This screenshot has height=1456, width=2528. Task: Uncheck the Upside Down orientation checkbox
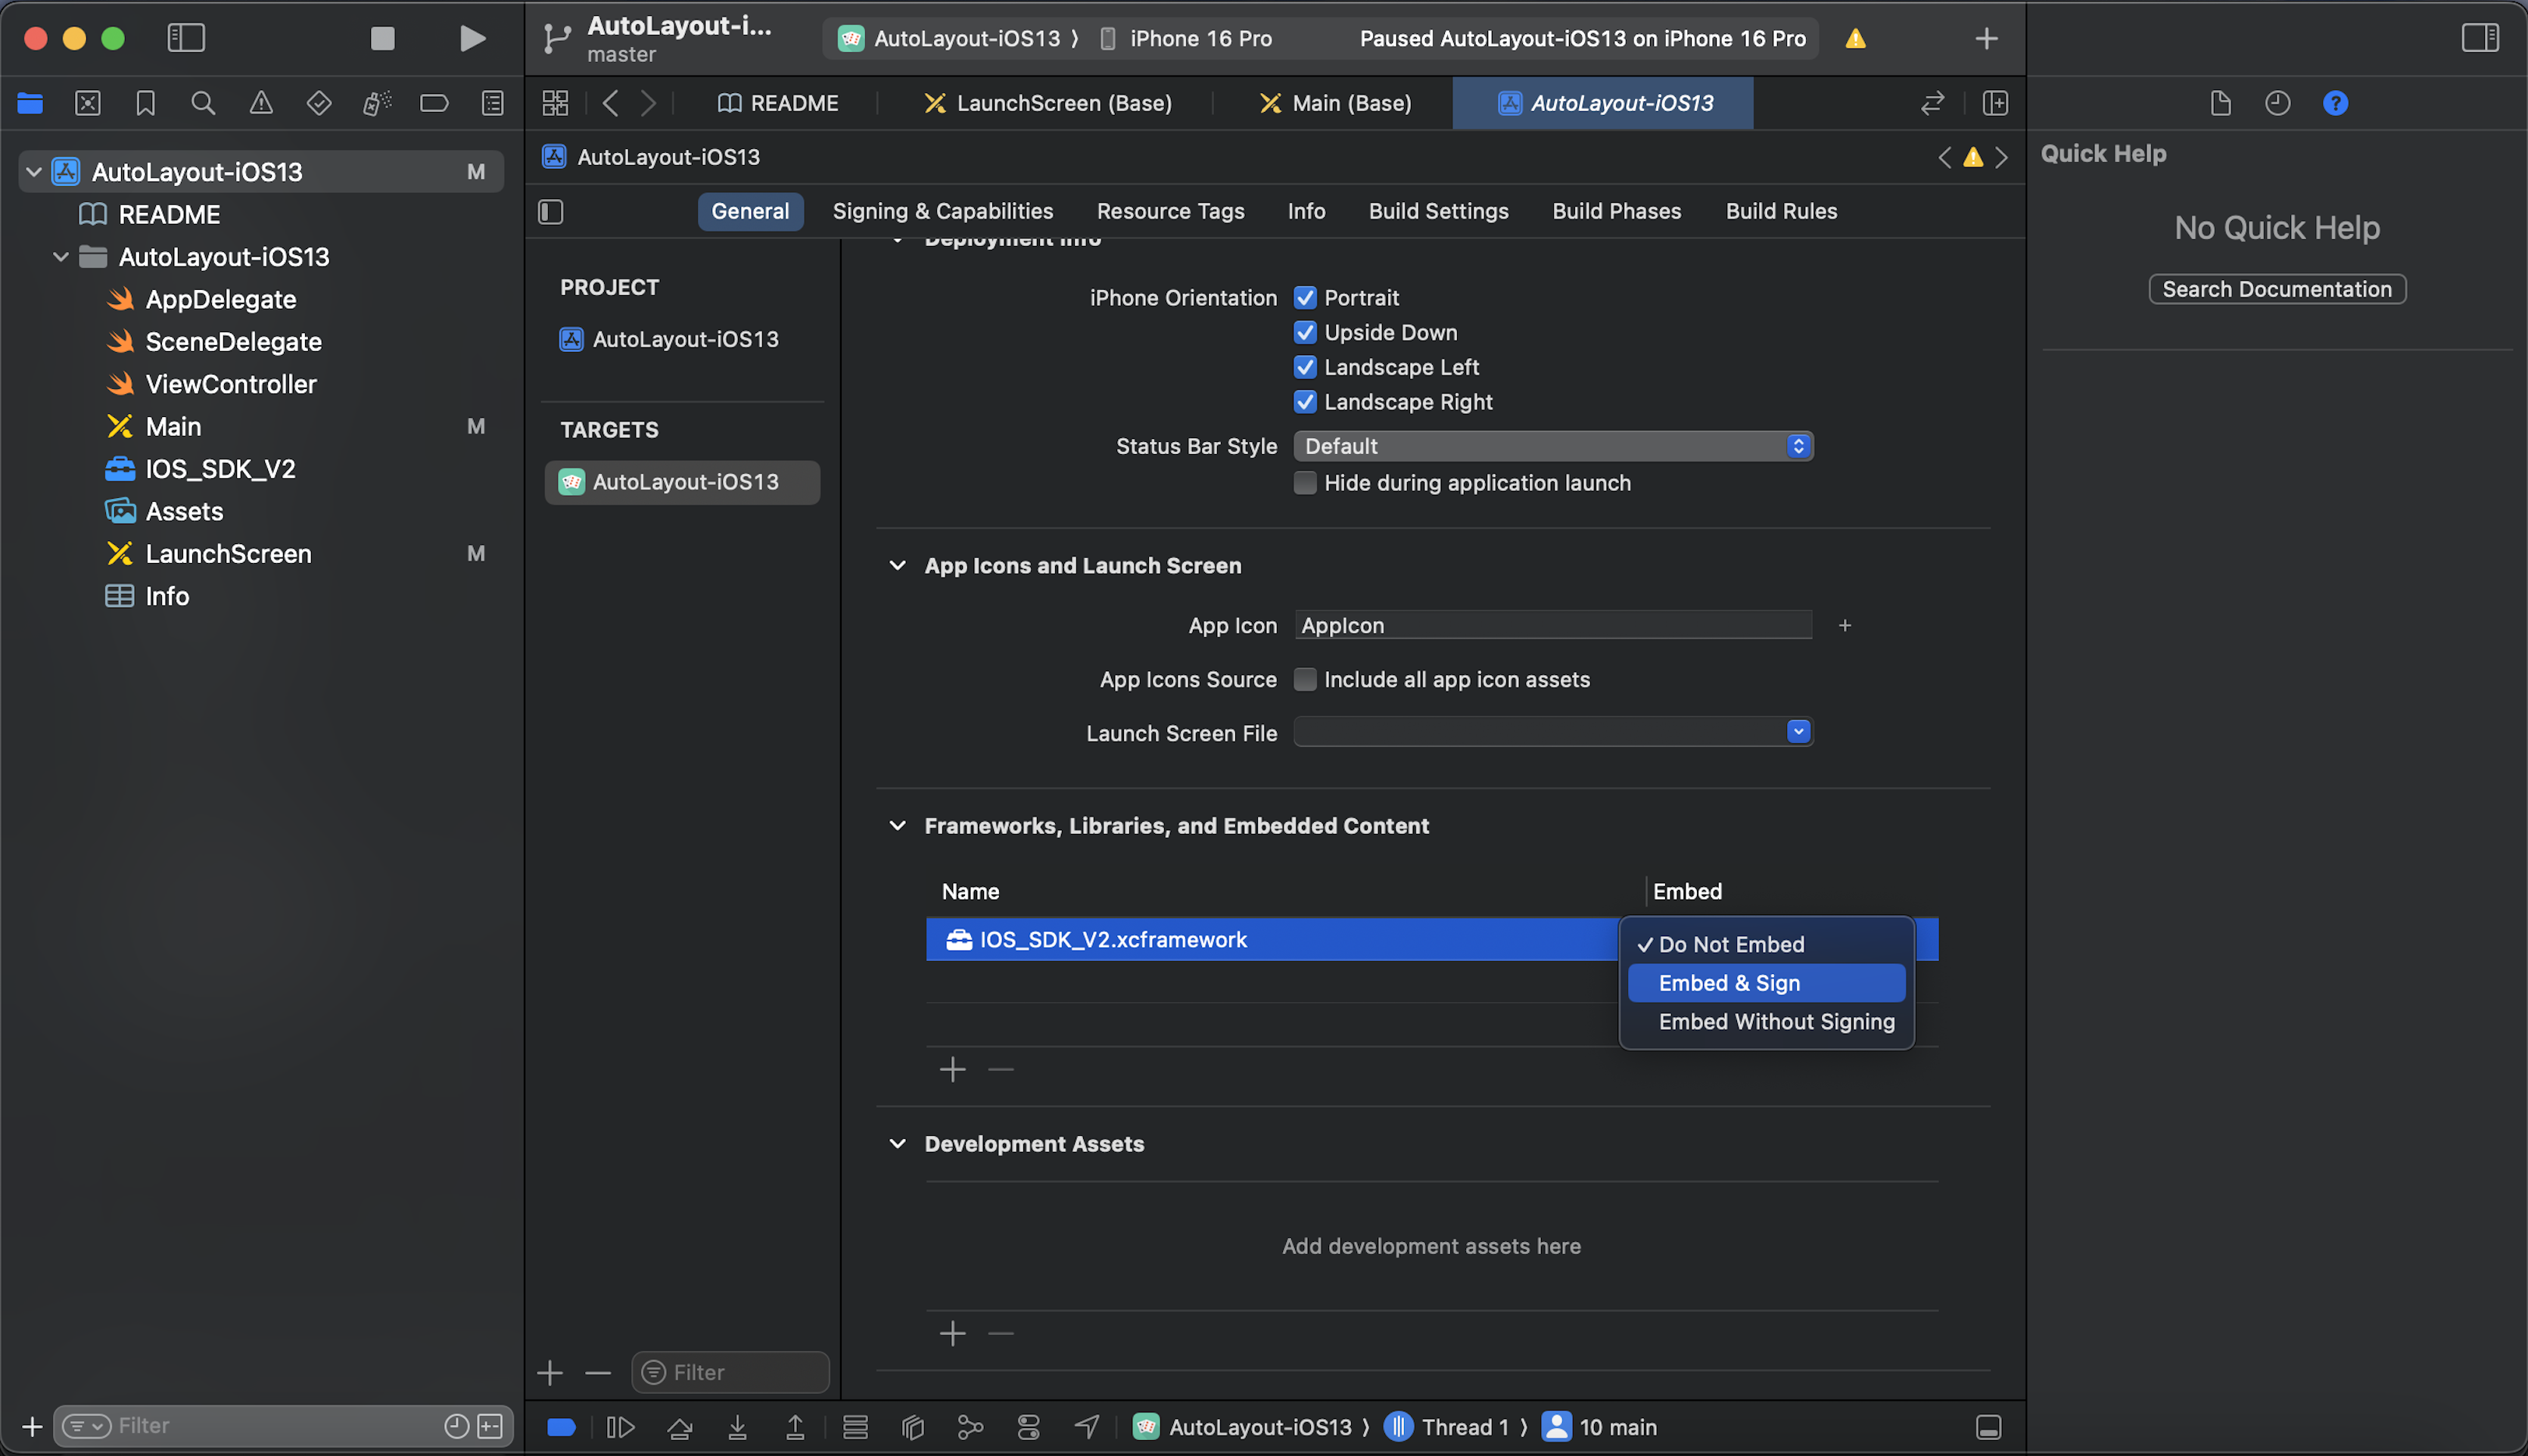tap(1305, 332)
